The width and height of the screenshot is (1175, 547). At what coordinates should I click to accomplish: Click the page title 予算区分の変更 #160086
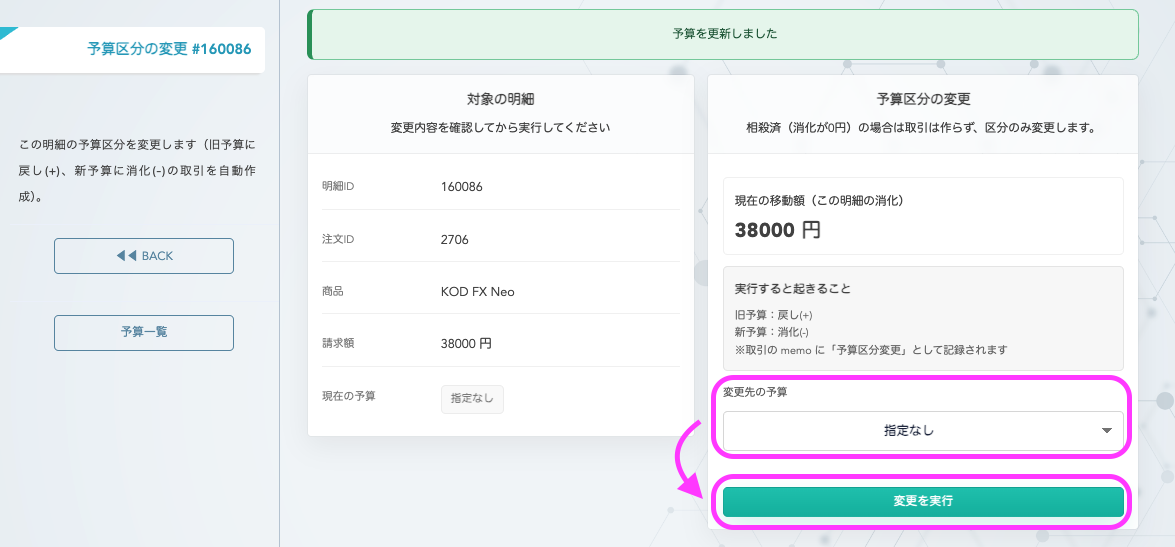pyautogui.click(x=168, y=48)
